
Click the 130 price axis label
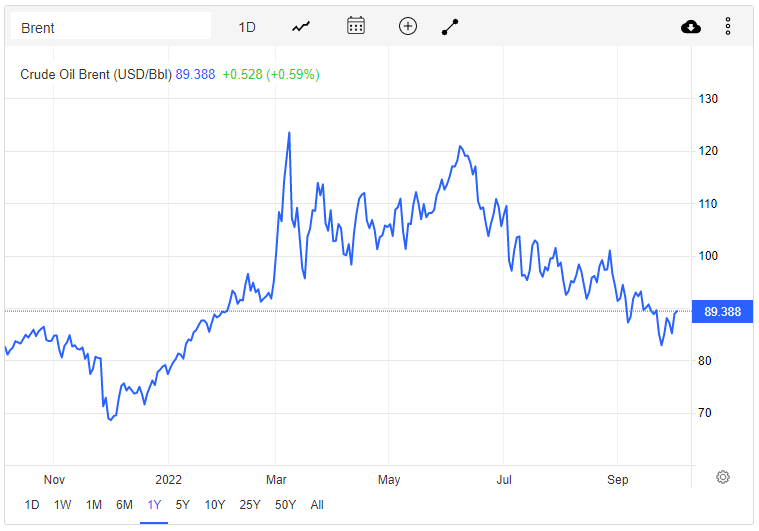(x=708, y=99)
